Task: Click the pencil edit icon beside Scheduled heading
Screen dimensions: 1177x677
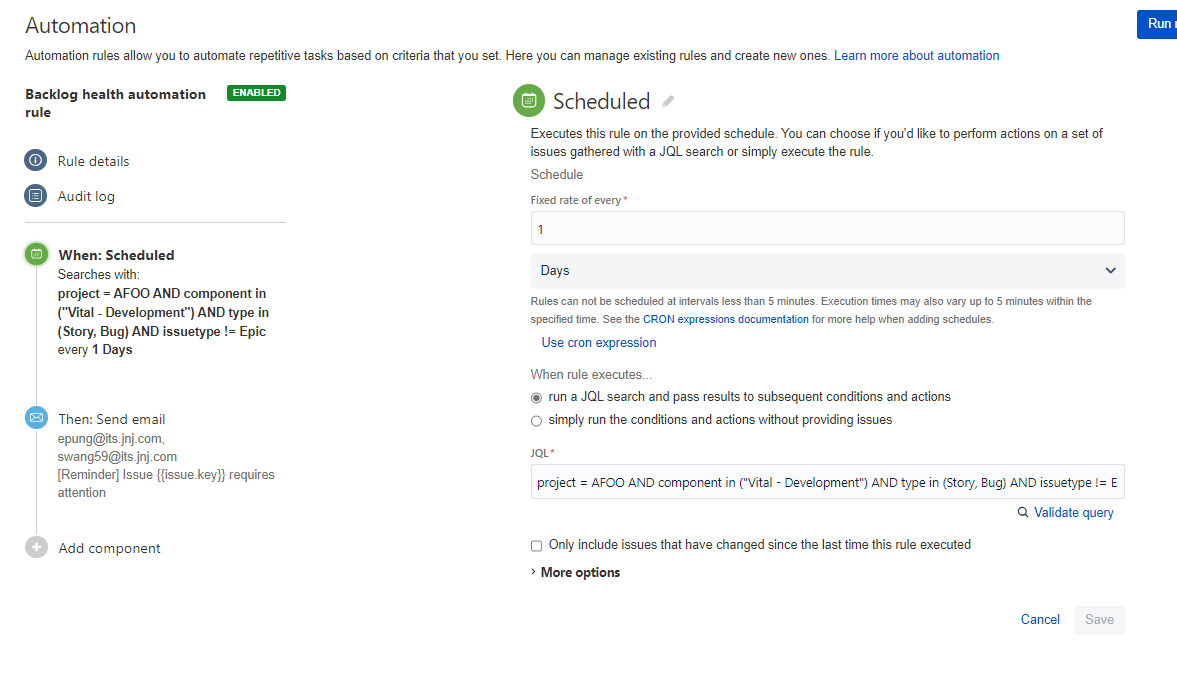Action: click(x=668, y=101)
